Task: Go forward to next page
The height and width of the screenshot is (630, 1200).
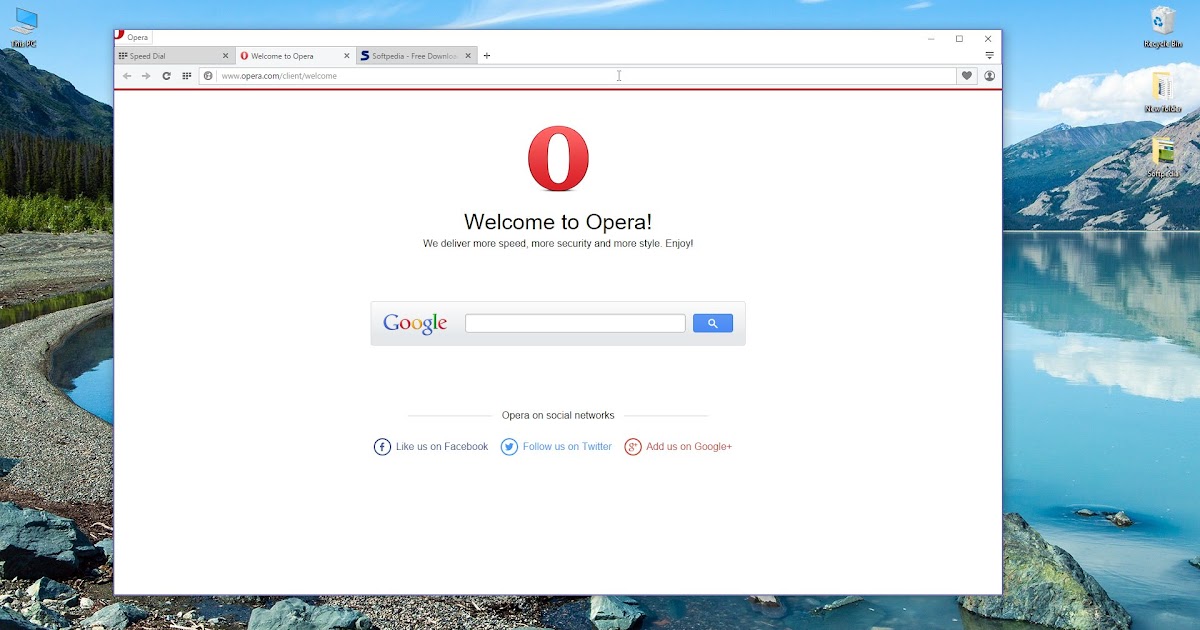Action: 146,76
